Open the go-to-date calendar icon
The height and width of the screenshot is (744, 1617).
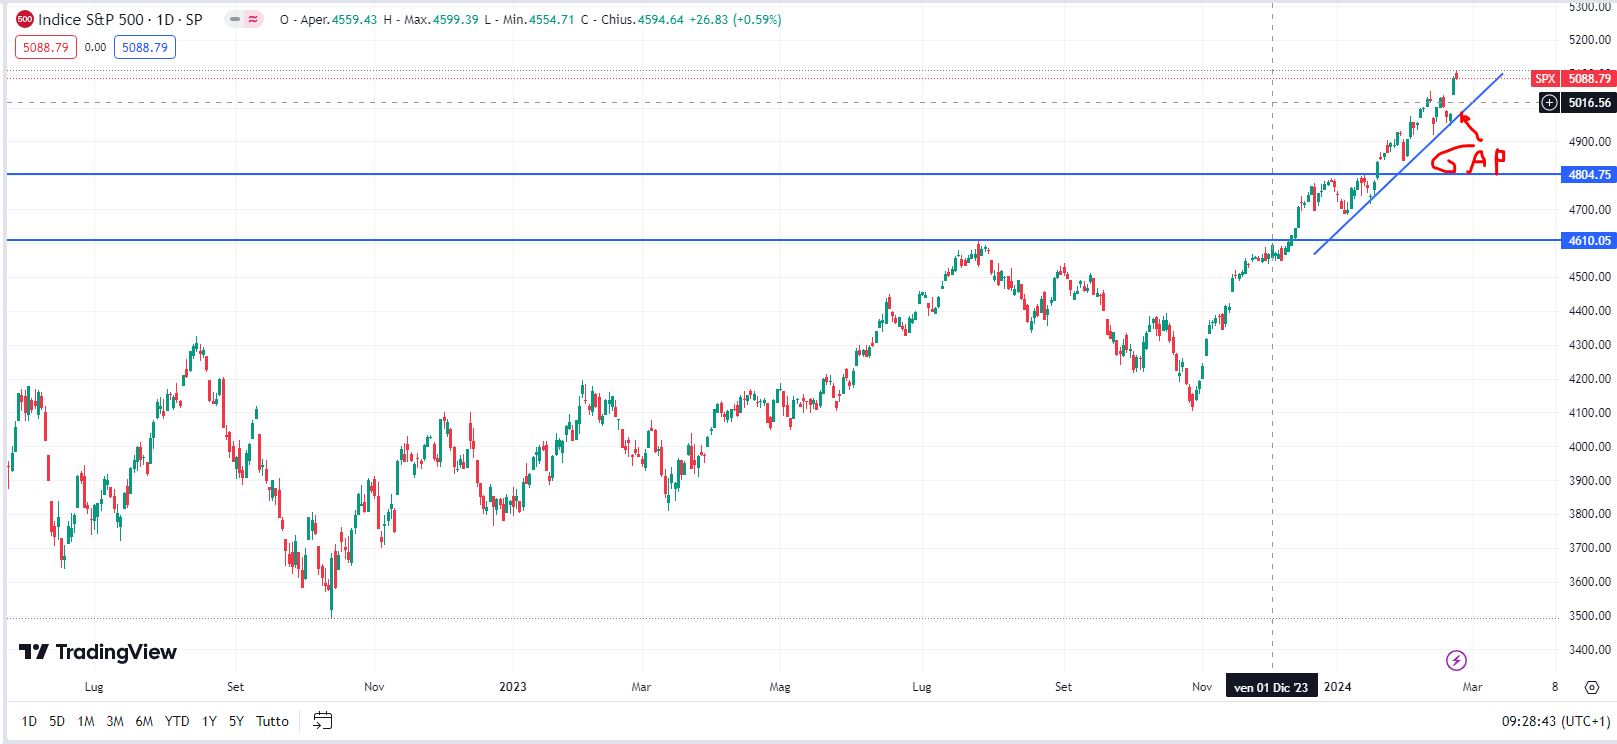[x=322, y=720]
